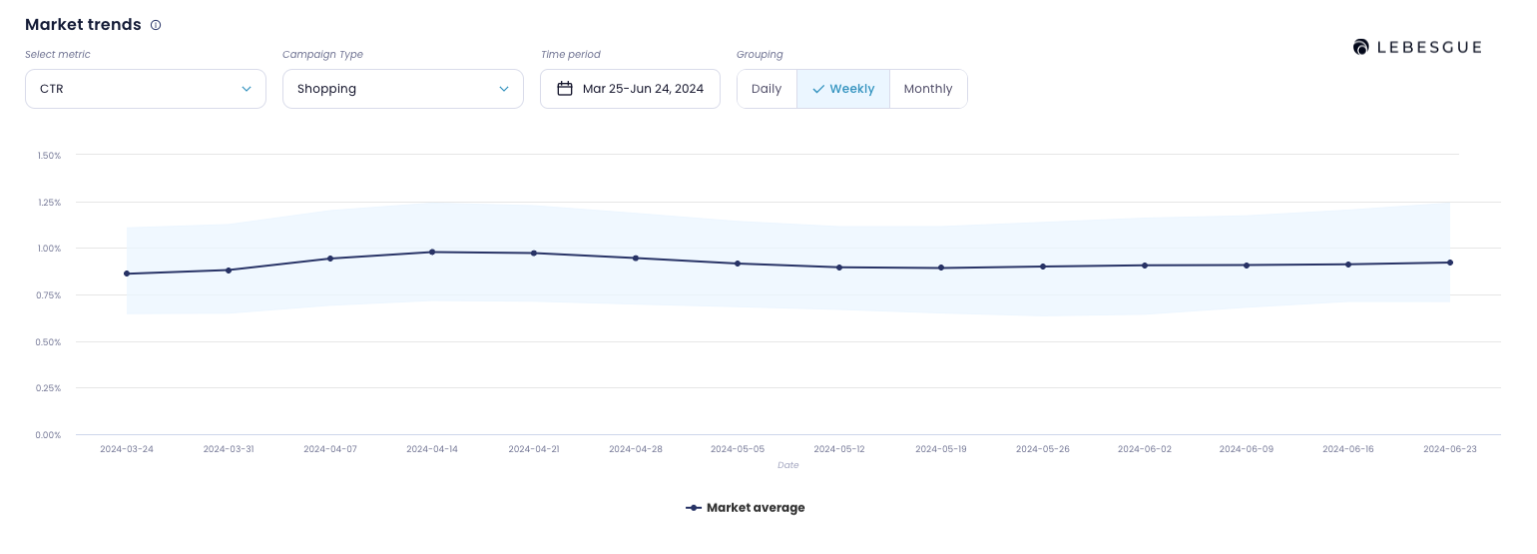Click the Lebesgue logo icon
This screenshot has width=1537, height=554.
[1360, 47]
